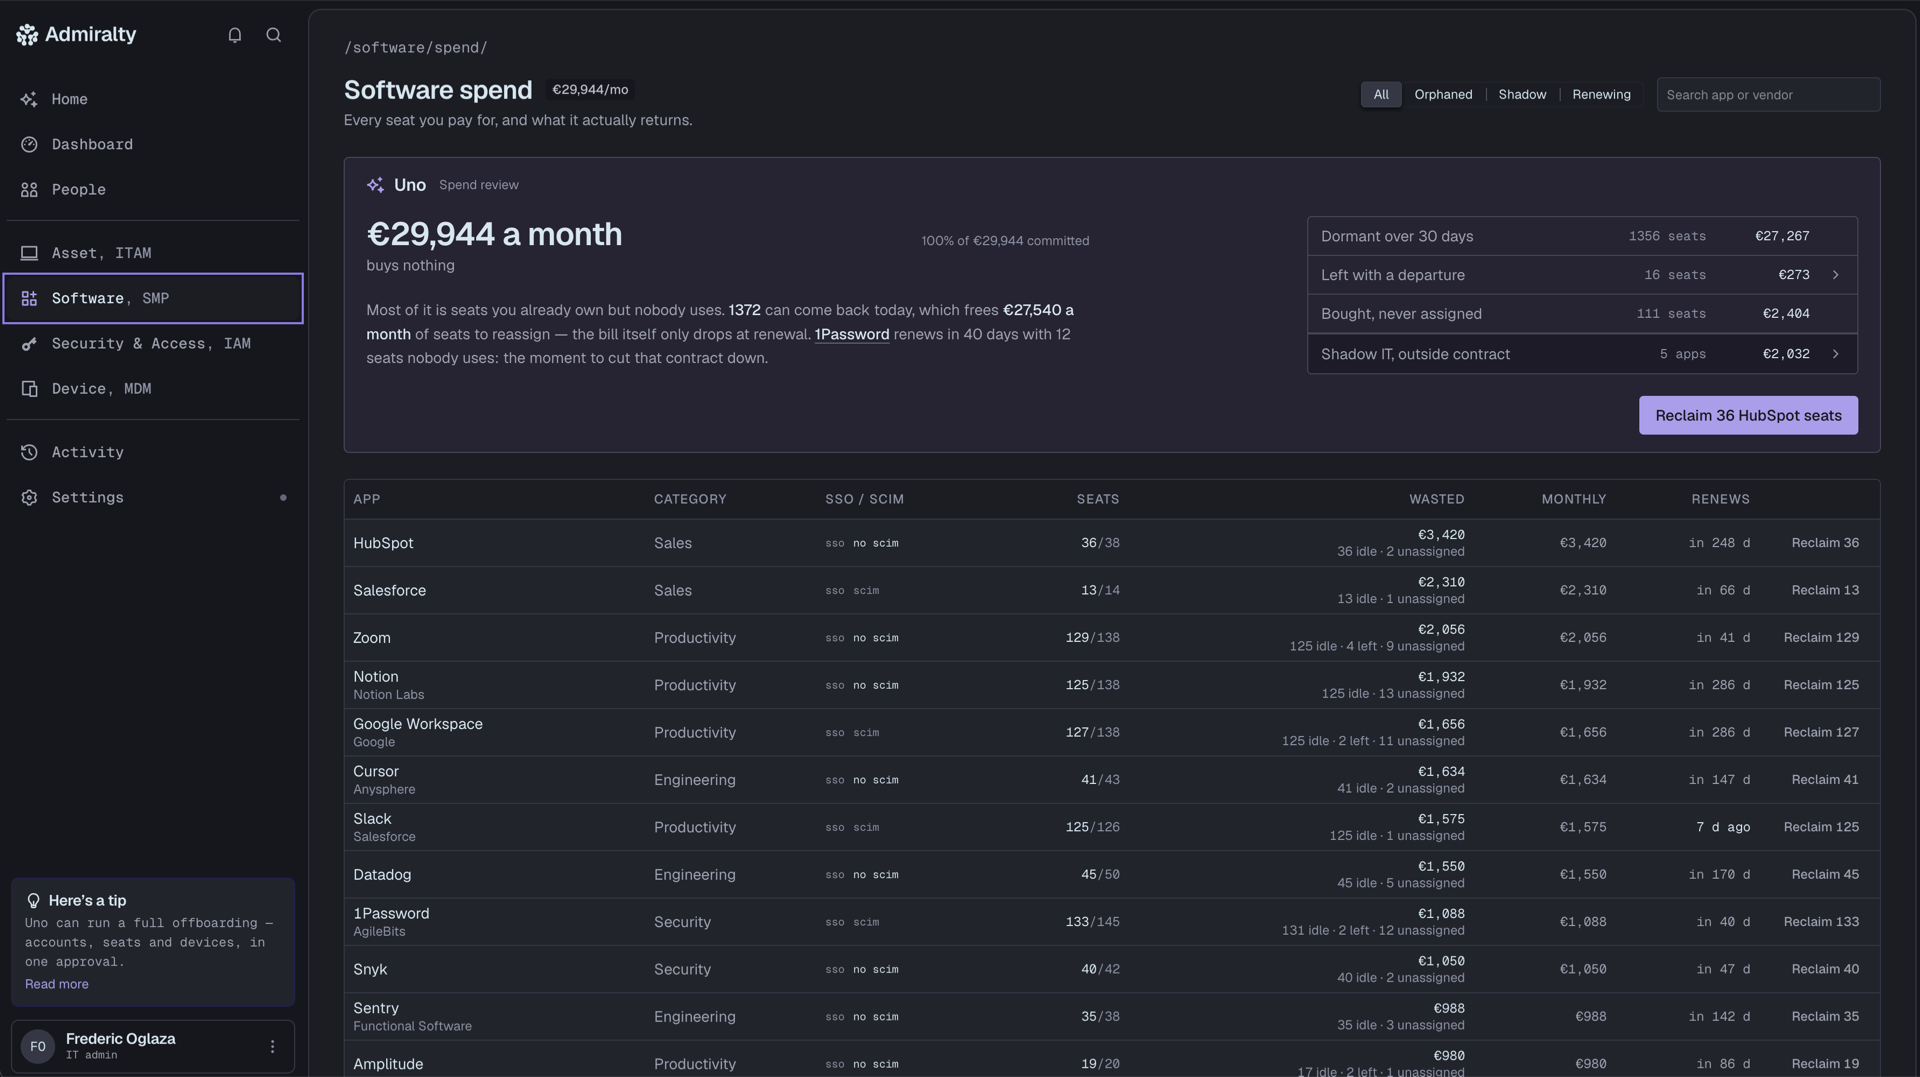Go to Dashboard page

[x=153, y=144]
